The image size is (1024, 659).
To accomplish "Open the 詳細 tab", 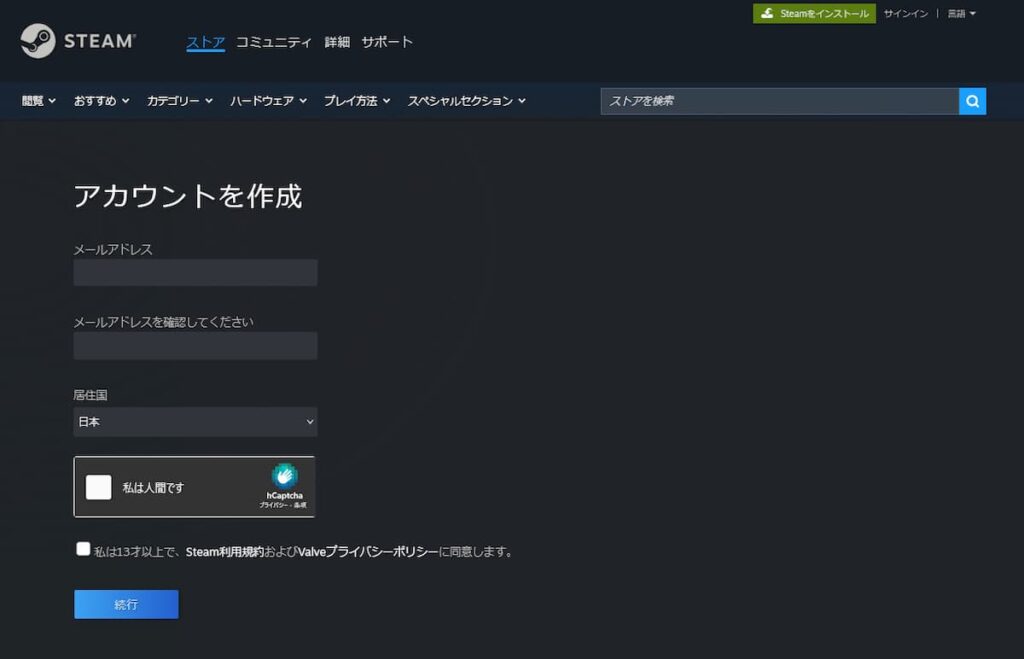I will (337, 42).
